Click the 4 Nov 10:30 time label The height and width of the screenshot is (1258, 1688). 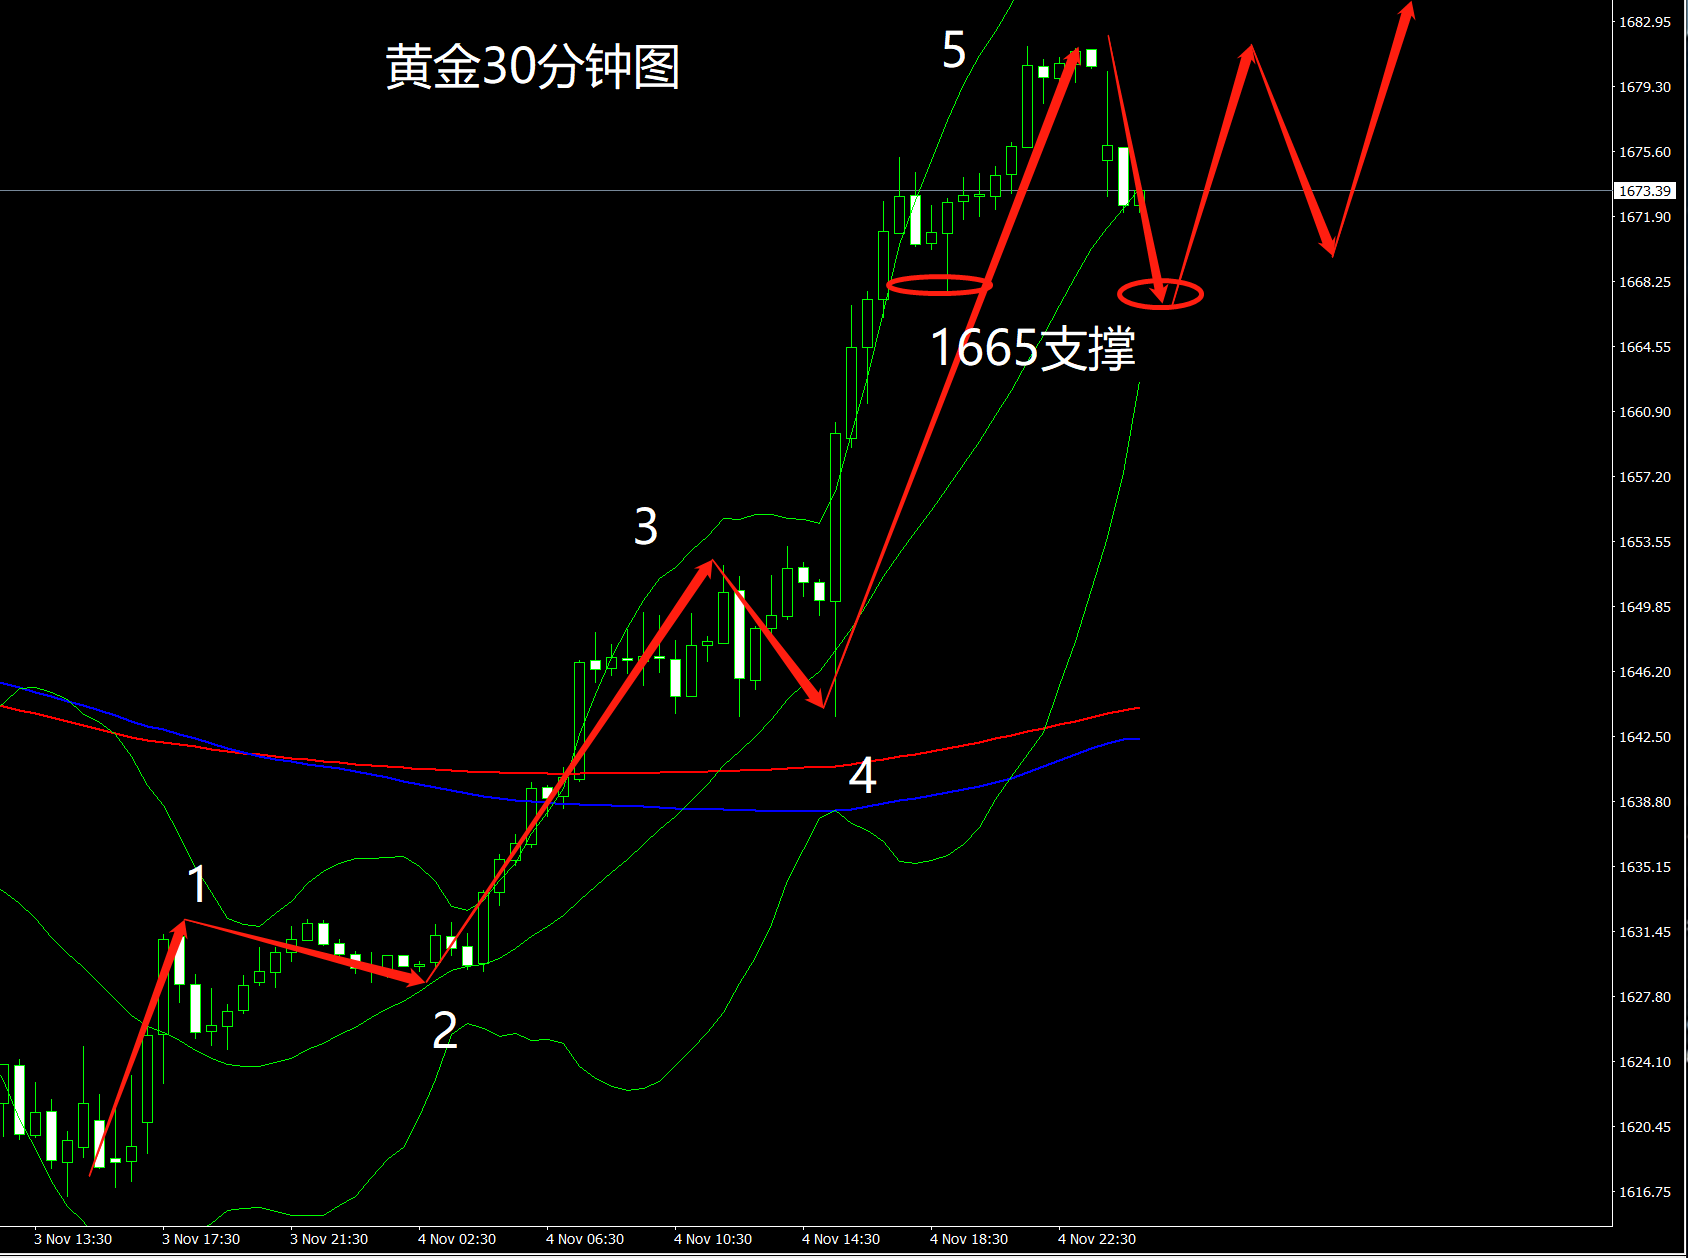coord(713,1239)
